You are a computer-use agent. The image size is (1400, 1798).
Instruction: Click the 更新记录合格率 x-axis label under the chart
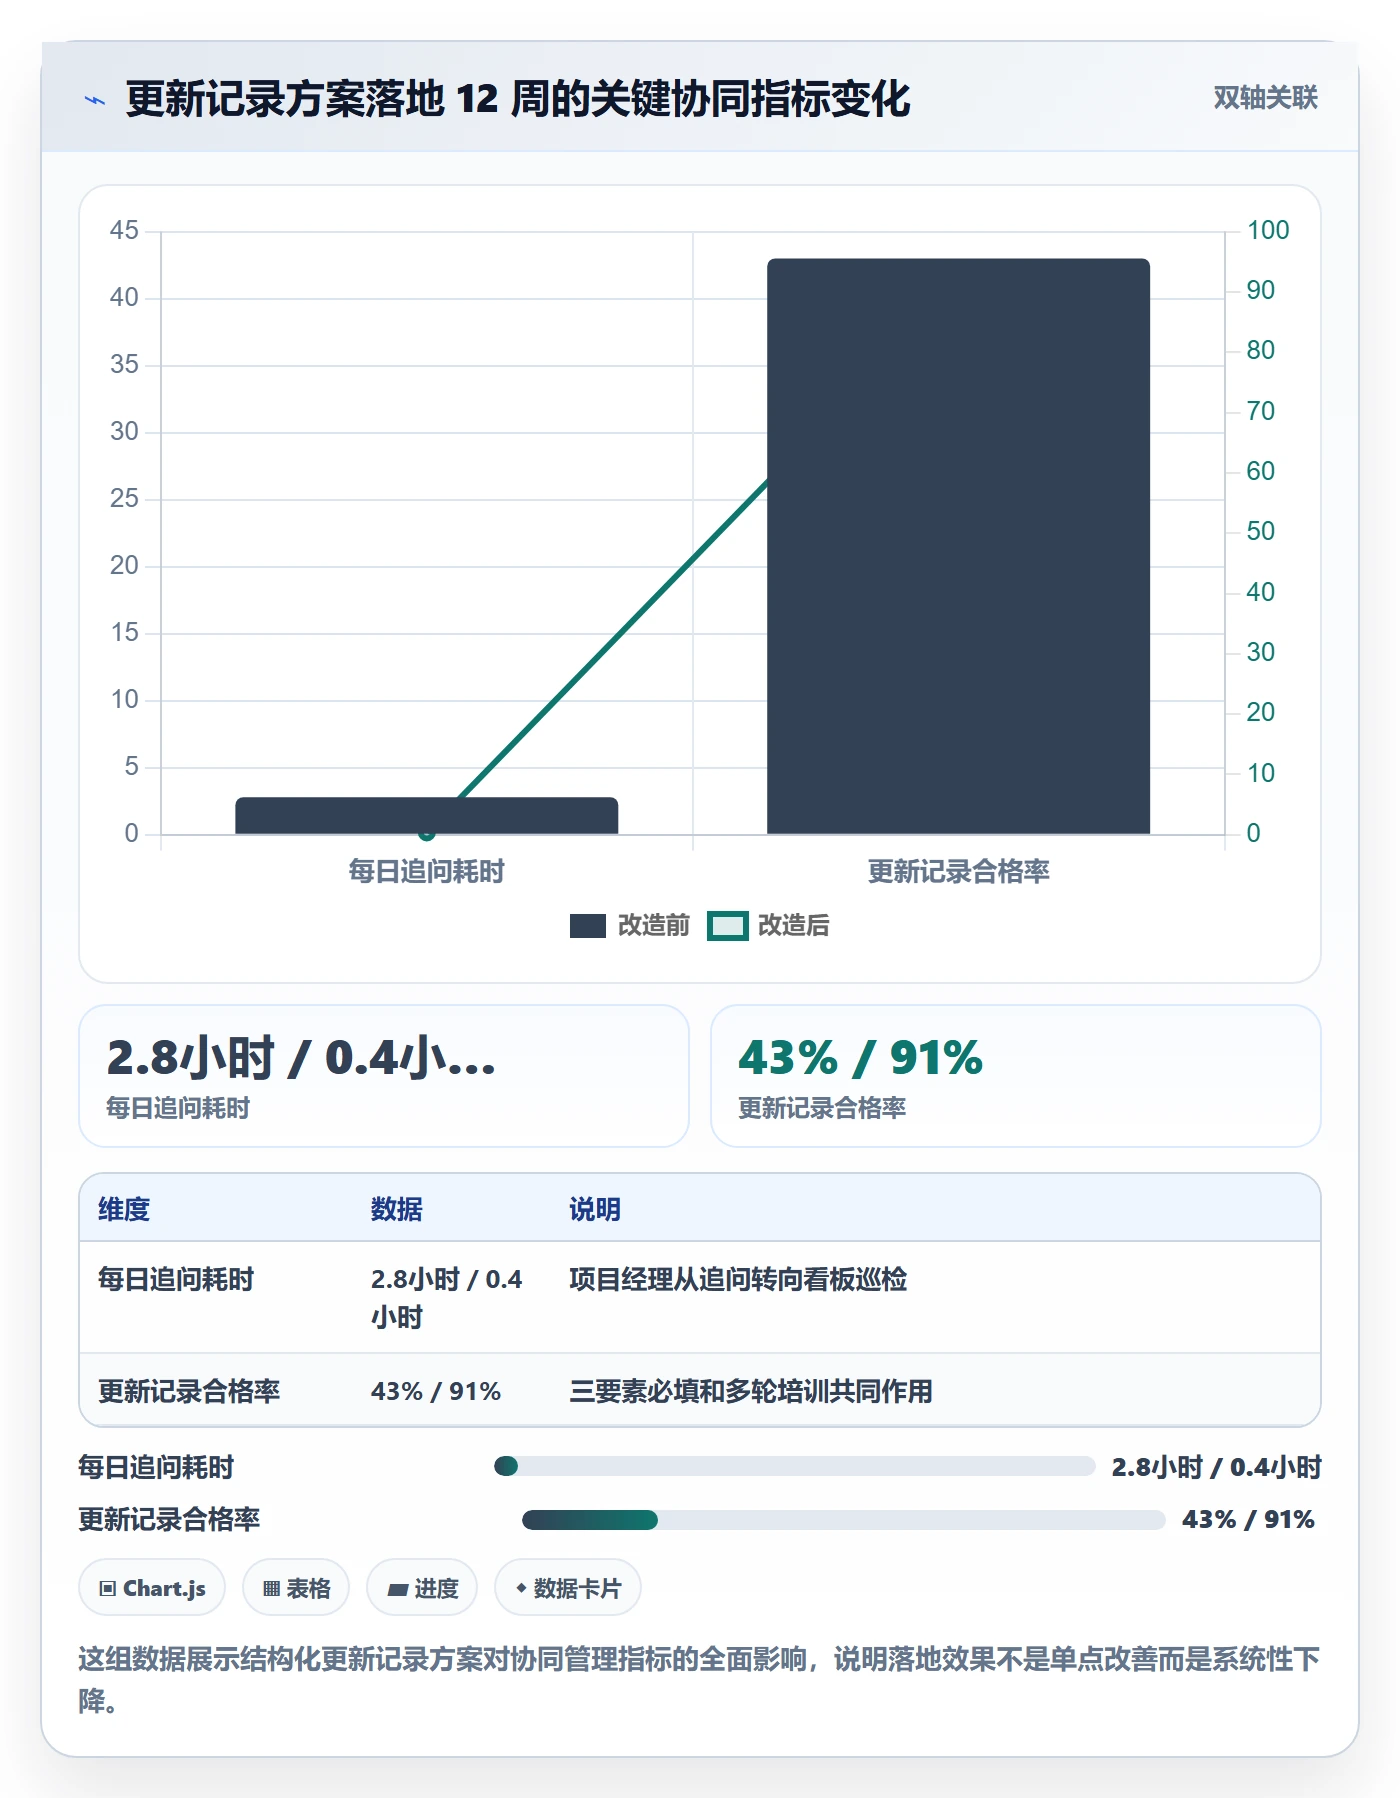[x=958, y=871]
